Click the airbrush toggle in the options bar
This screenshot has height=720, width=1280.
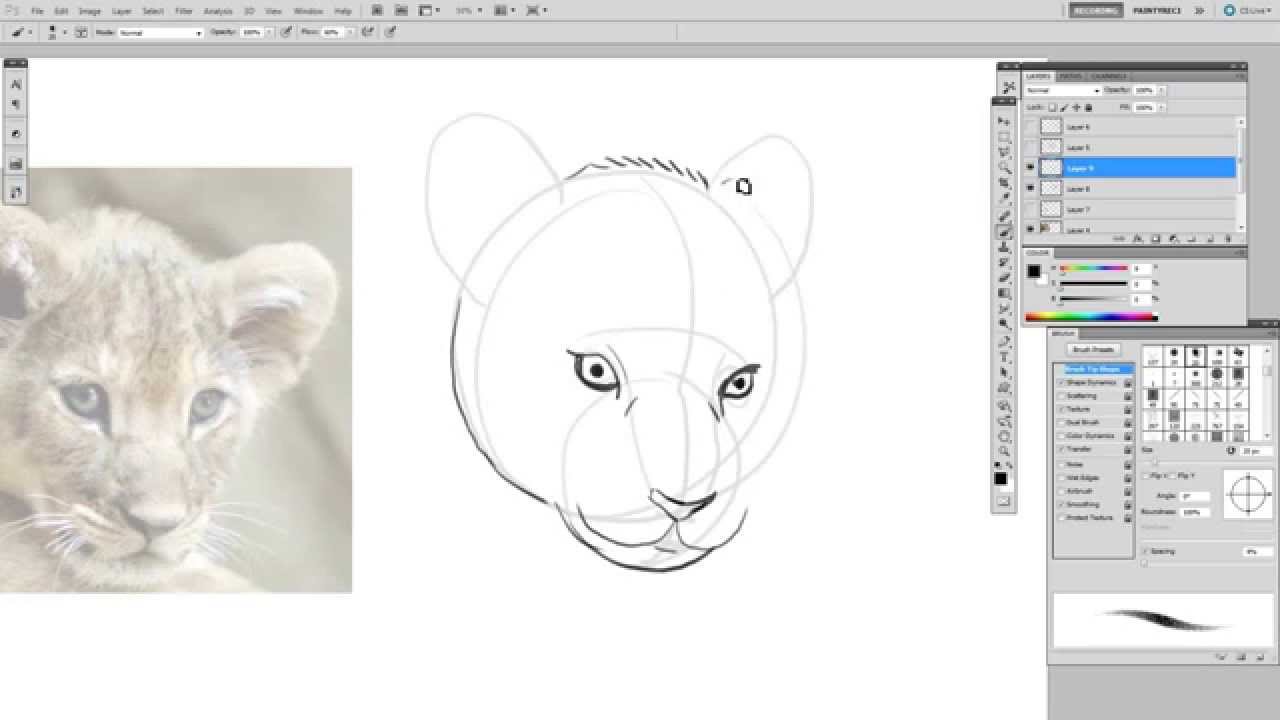(368, 31)
